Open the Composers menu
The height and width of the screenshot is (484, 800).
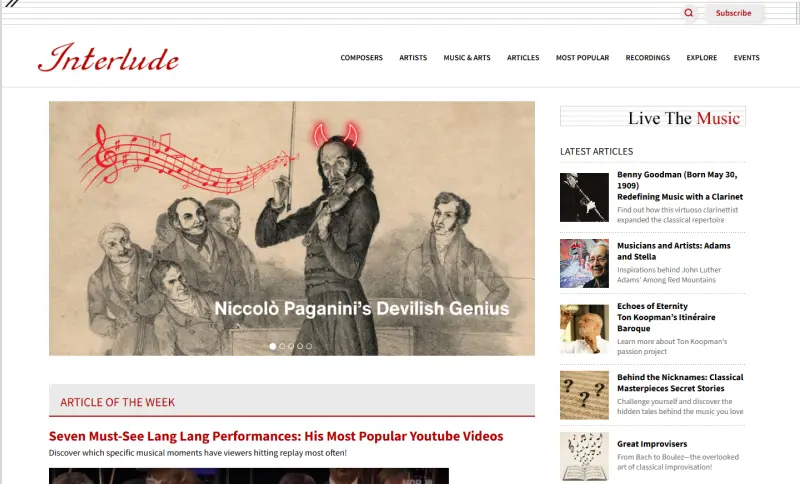point(361,58)
